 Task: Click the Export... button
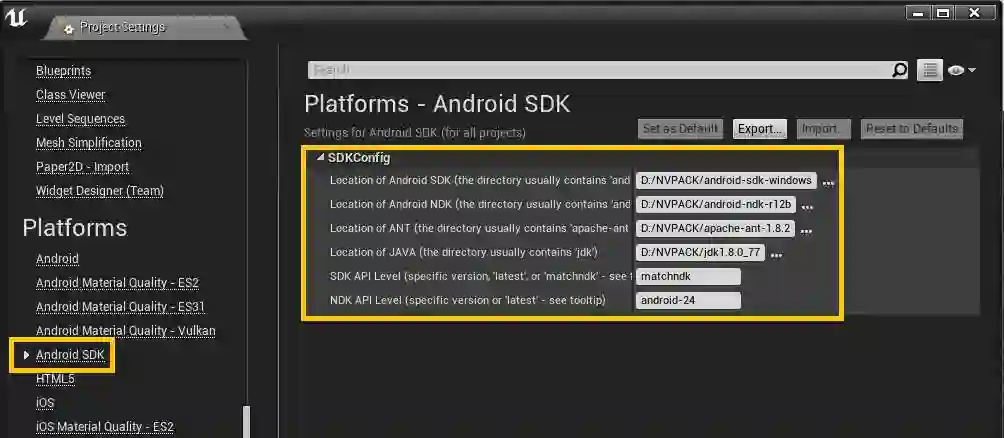click(x=760, y=128)
